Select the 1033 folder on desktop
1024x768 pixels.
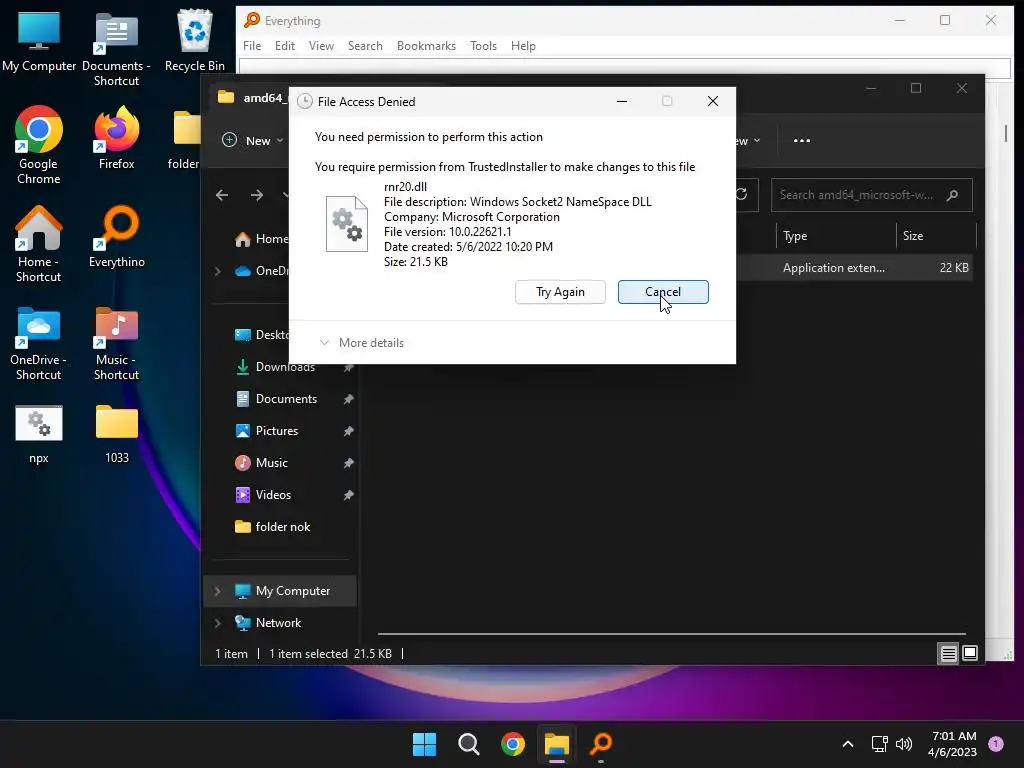(x=116, y=434)
